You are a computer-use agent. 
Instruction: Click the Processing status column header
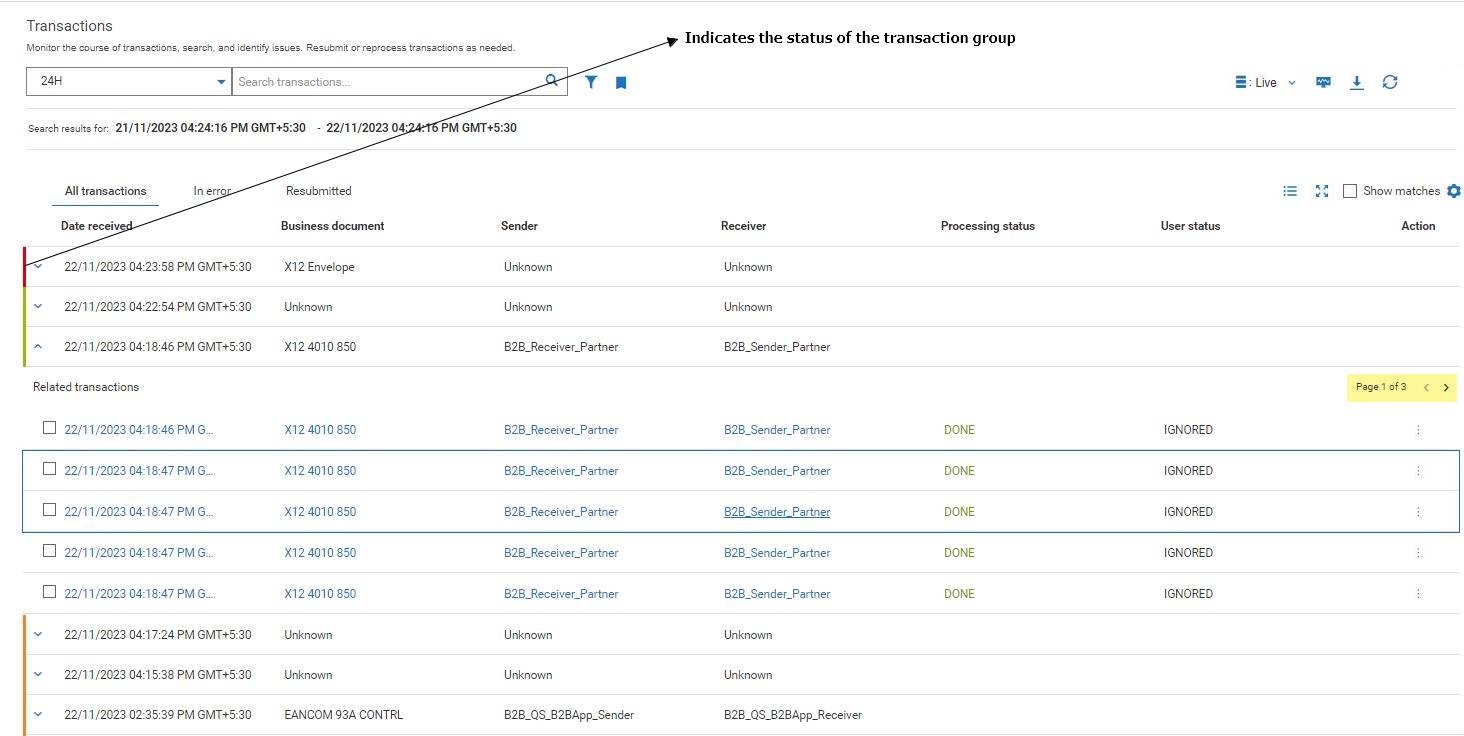point(988,226)
